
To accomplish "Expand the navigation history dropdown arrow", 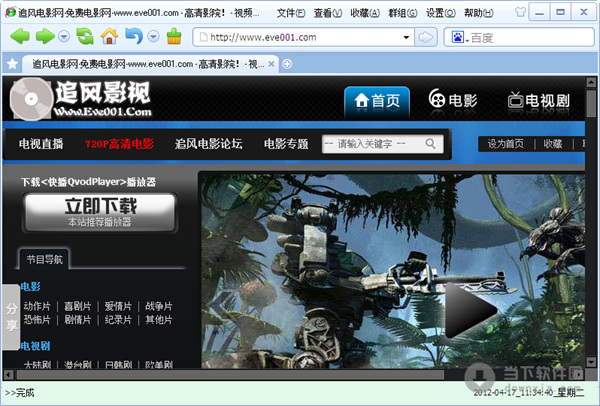I will click(64, 37).
